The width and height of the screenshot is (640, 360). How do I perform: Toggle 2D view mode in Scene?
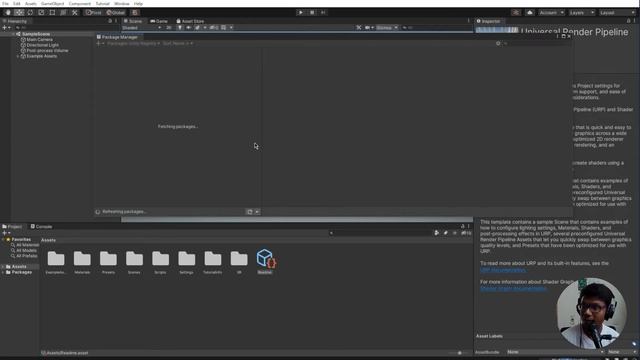click(x=169, y=28)
